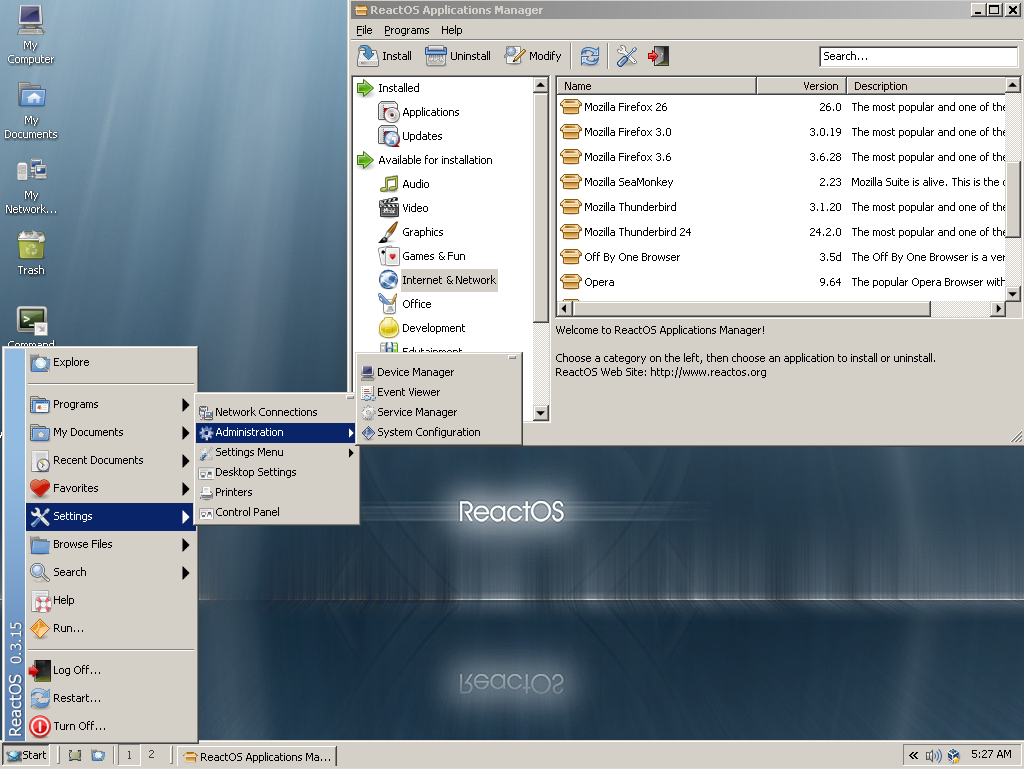Expand the Programs entry in Start menu

tap(76, 404)
